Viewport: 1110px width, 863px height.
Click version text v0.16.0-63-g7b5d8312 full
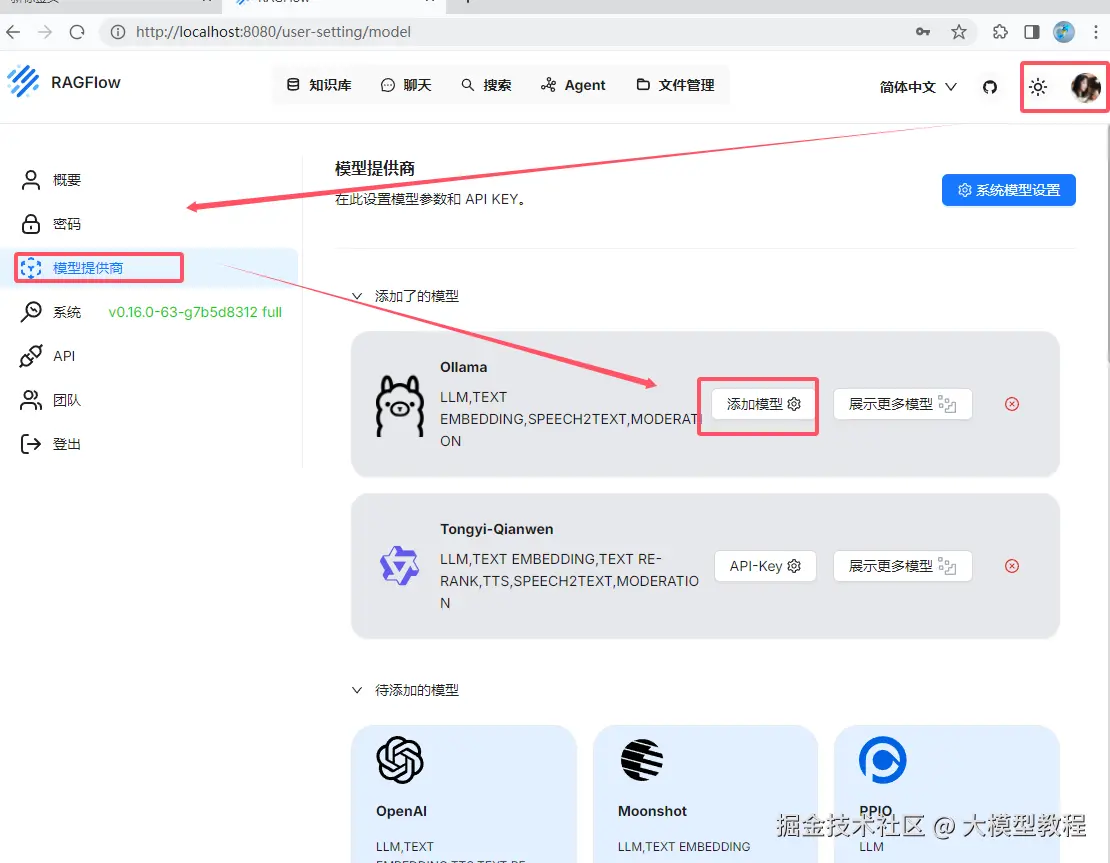(x=195, y=312)
